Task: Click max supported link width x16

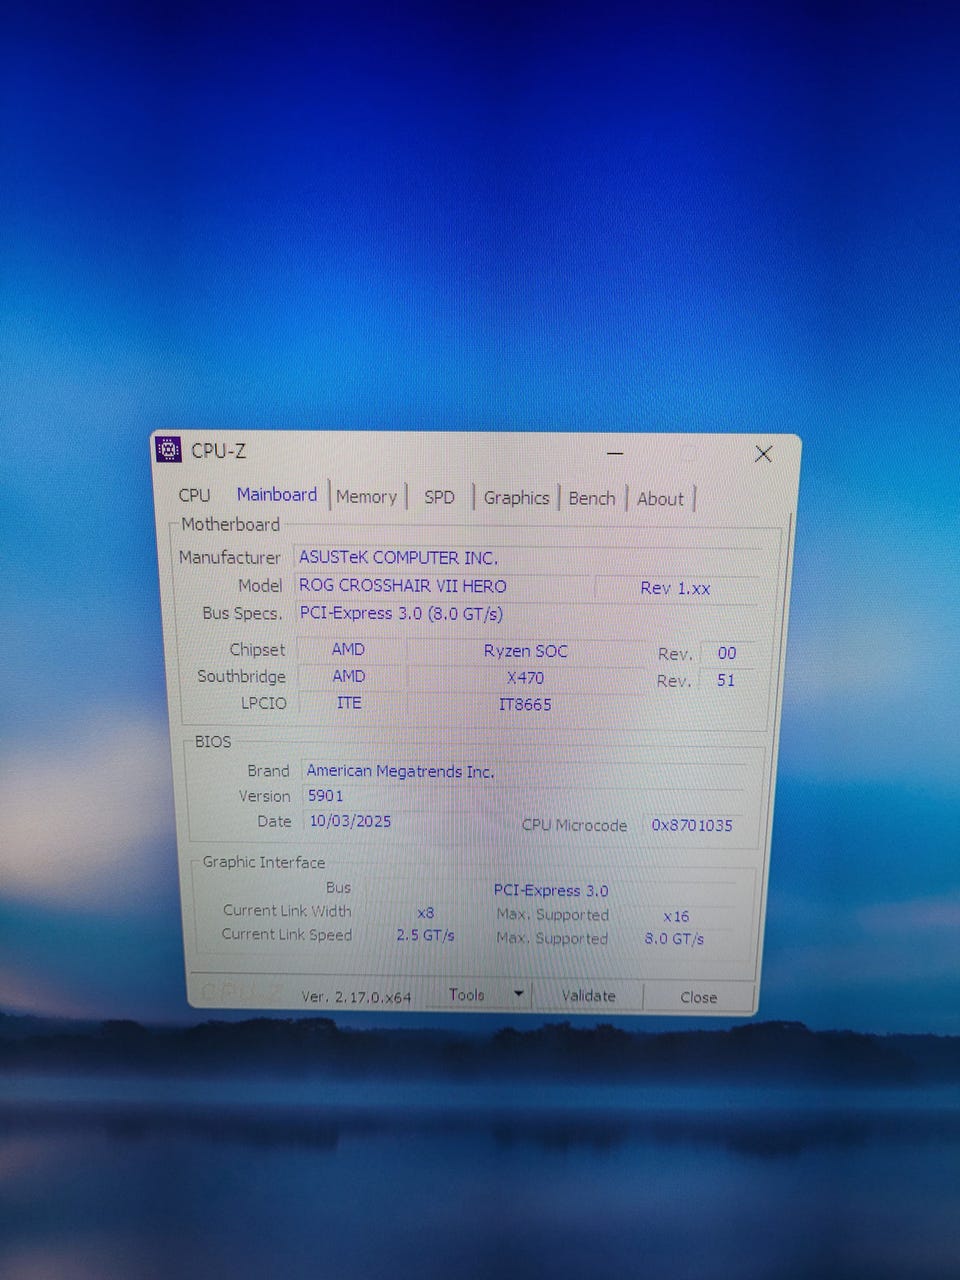Action: pos(676,916)
